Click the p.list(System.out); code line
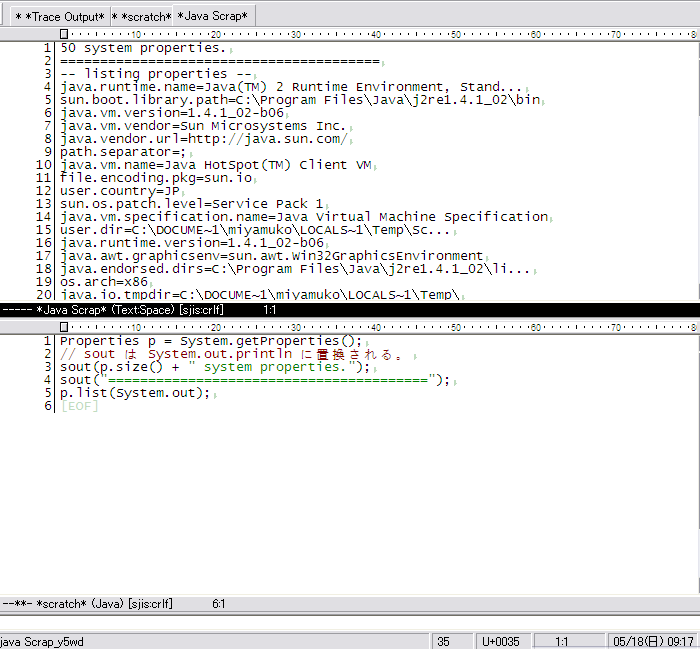This screenshot has width=700, height=649. click(x=135, y=393)
